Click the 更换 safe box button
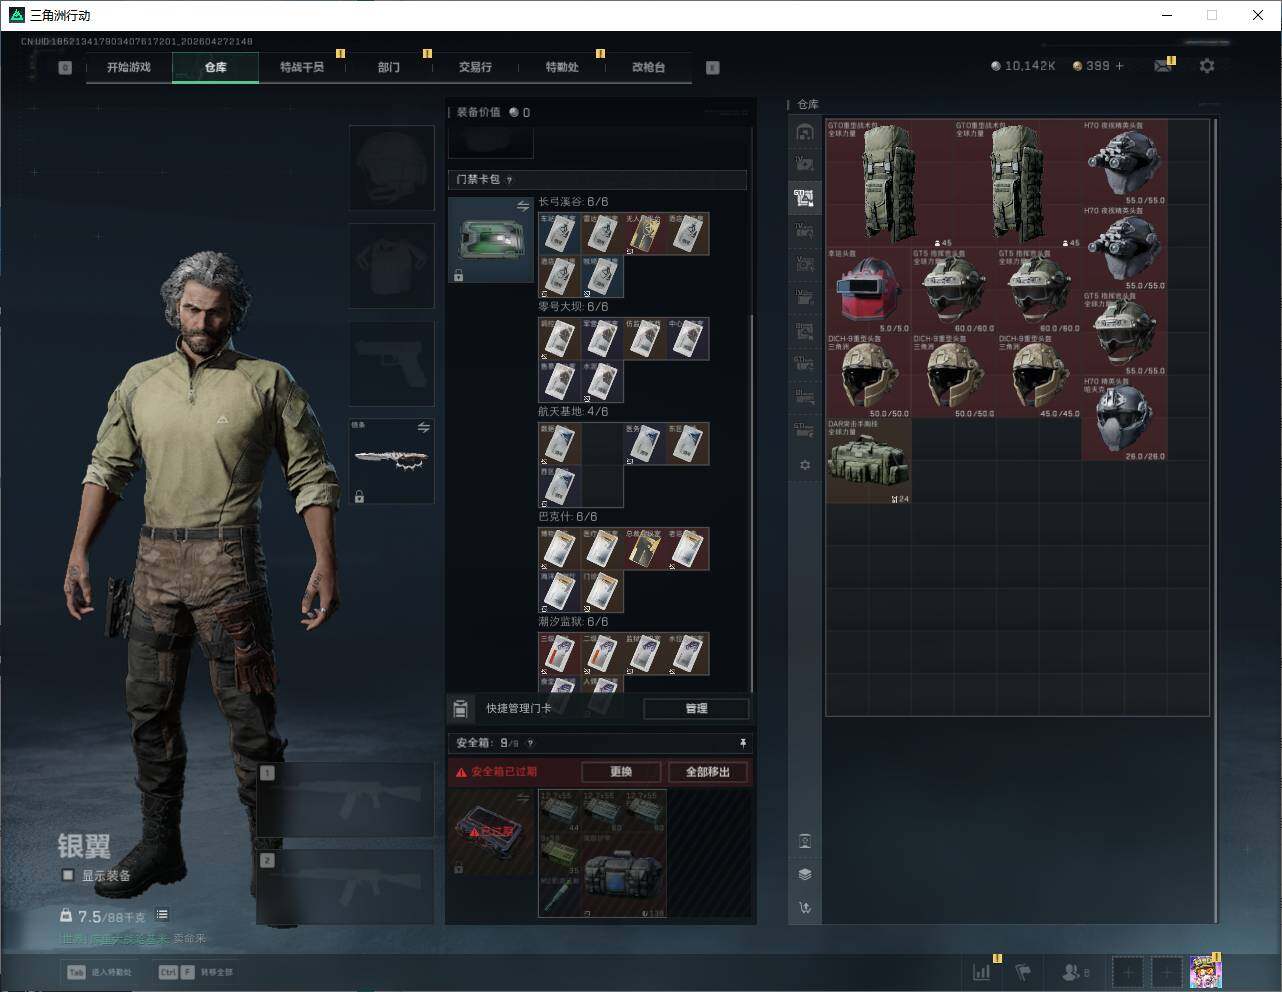Screen dimensions: 1282x992 point(621,772)
